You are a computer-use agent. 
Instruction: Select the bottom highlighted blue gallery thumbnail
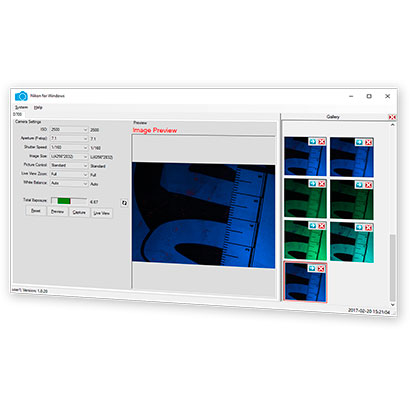(305, 282)
